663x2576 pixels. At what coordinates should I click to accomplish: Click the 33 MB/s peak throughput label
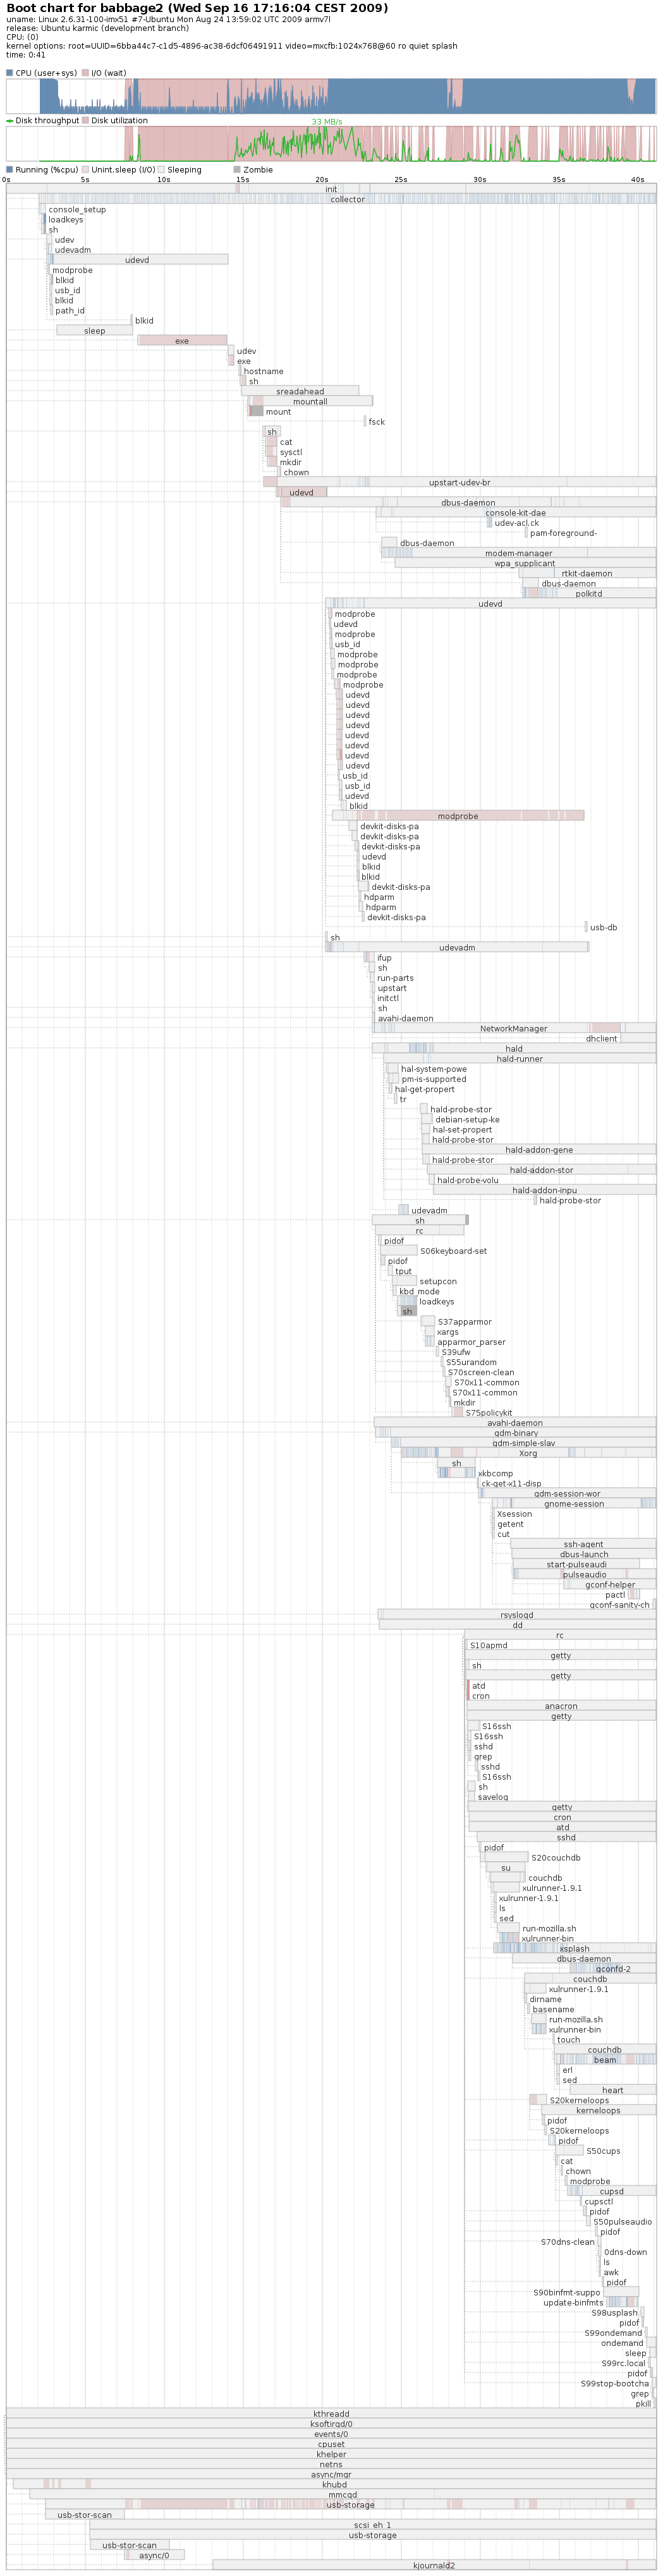point(326,122)
